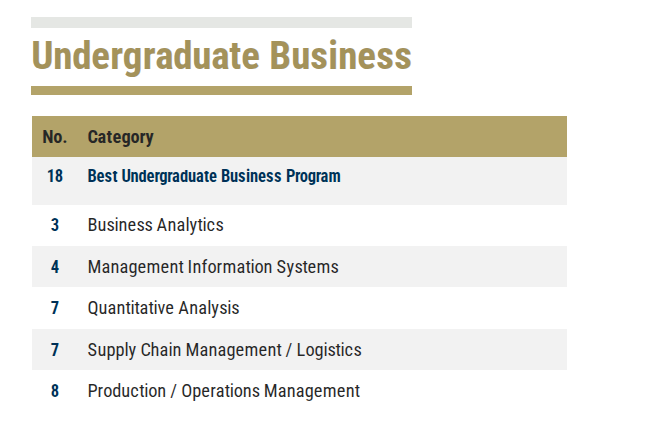Click rank 7 beside Supply Chain Management
This screenshot has height=427, width=647.
55,350
